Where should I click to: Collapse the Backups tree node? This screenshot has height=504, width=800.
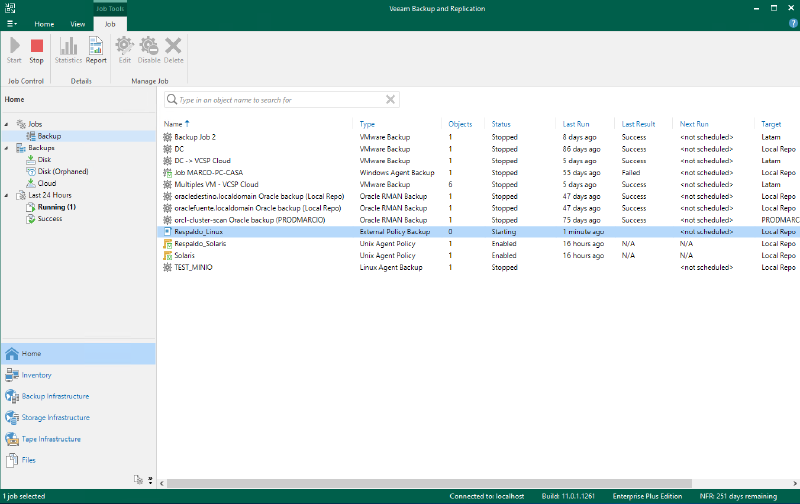tap(6, 148)
